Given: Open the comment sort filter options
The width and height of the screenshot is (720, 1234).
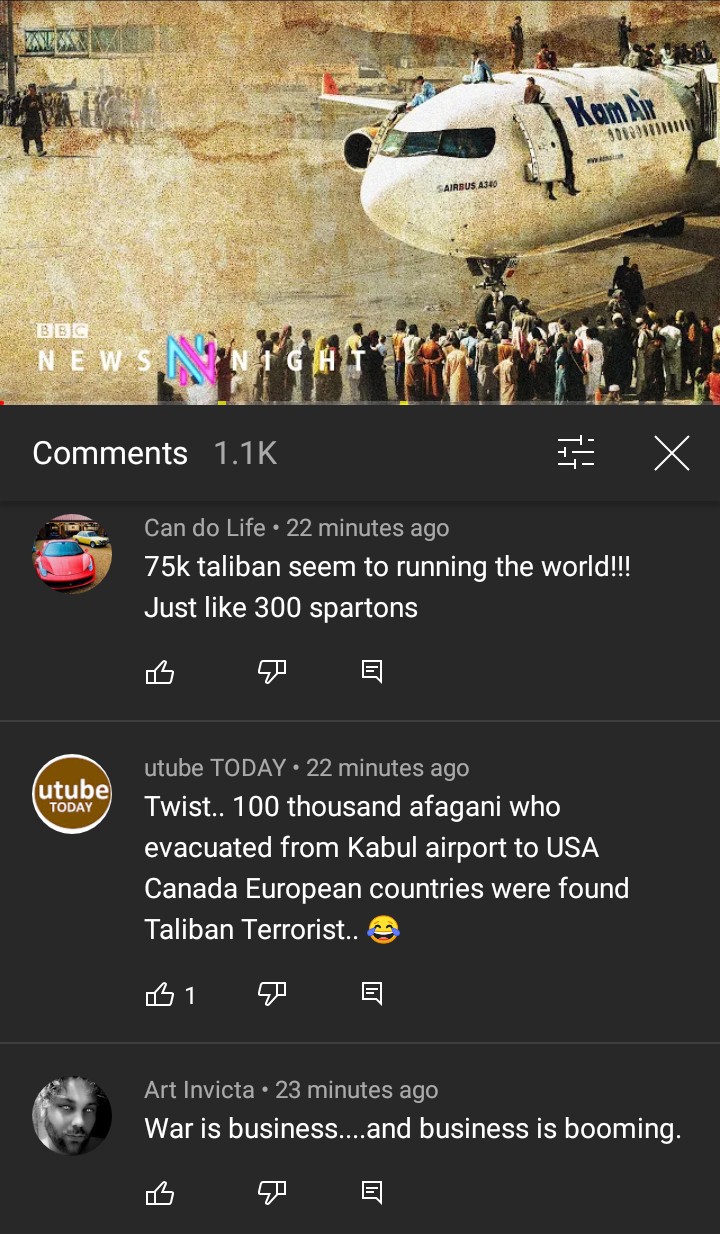Looking at the screenshot, I should (x=576, y=453).
